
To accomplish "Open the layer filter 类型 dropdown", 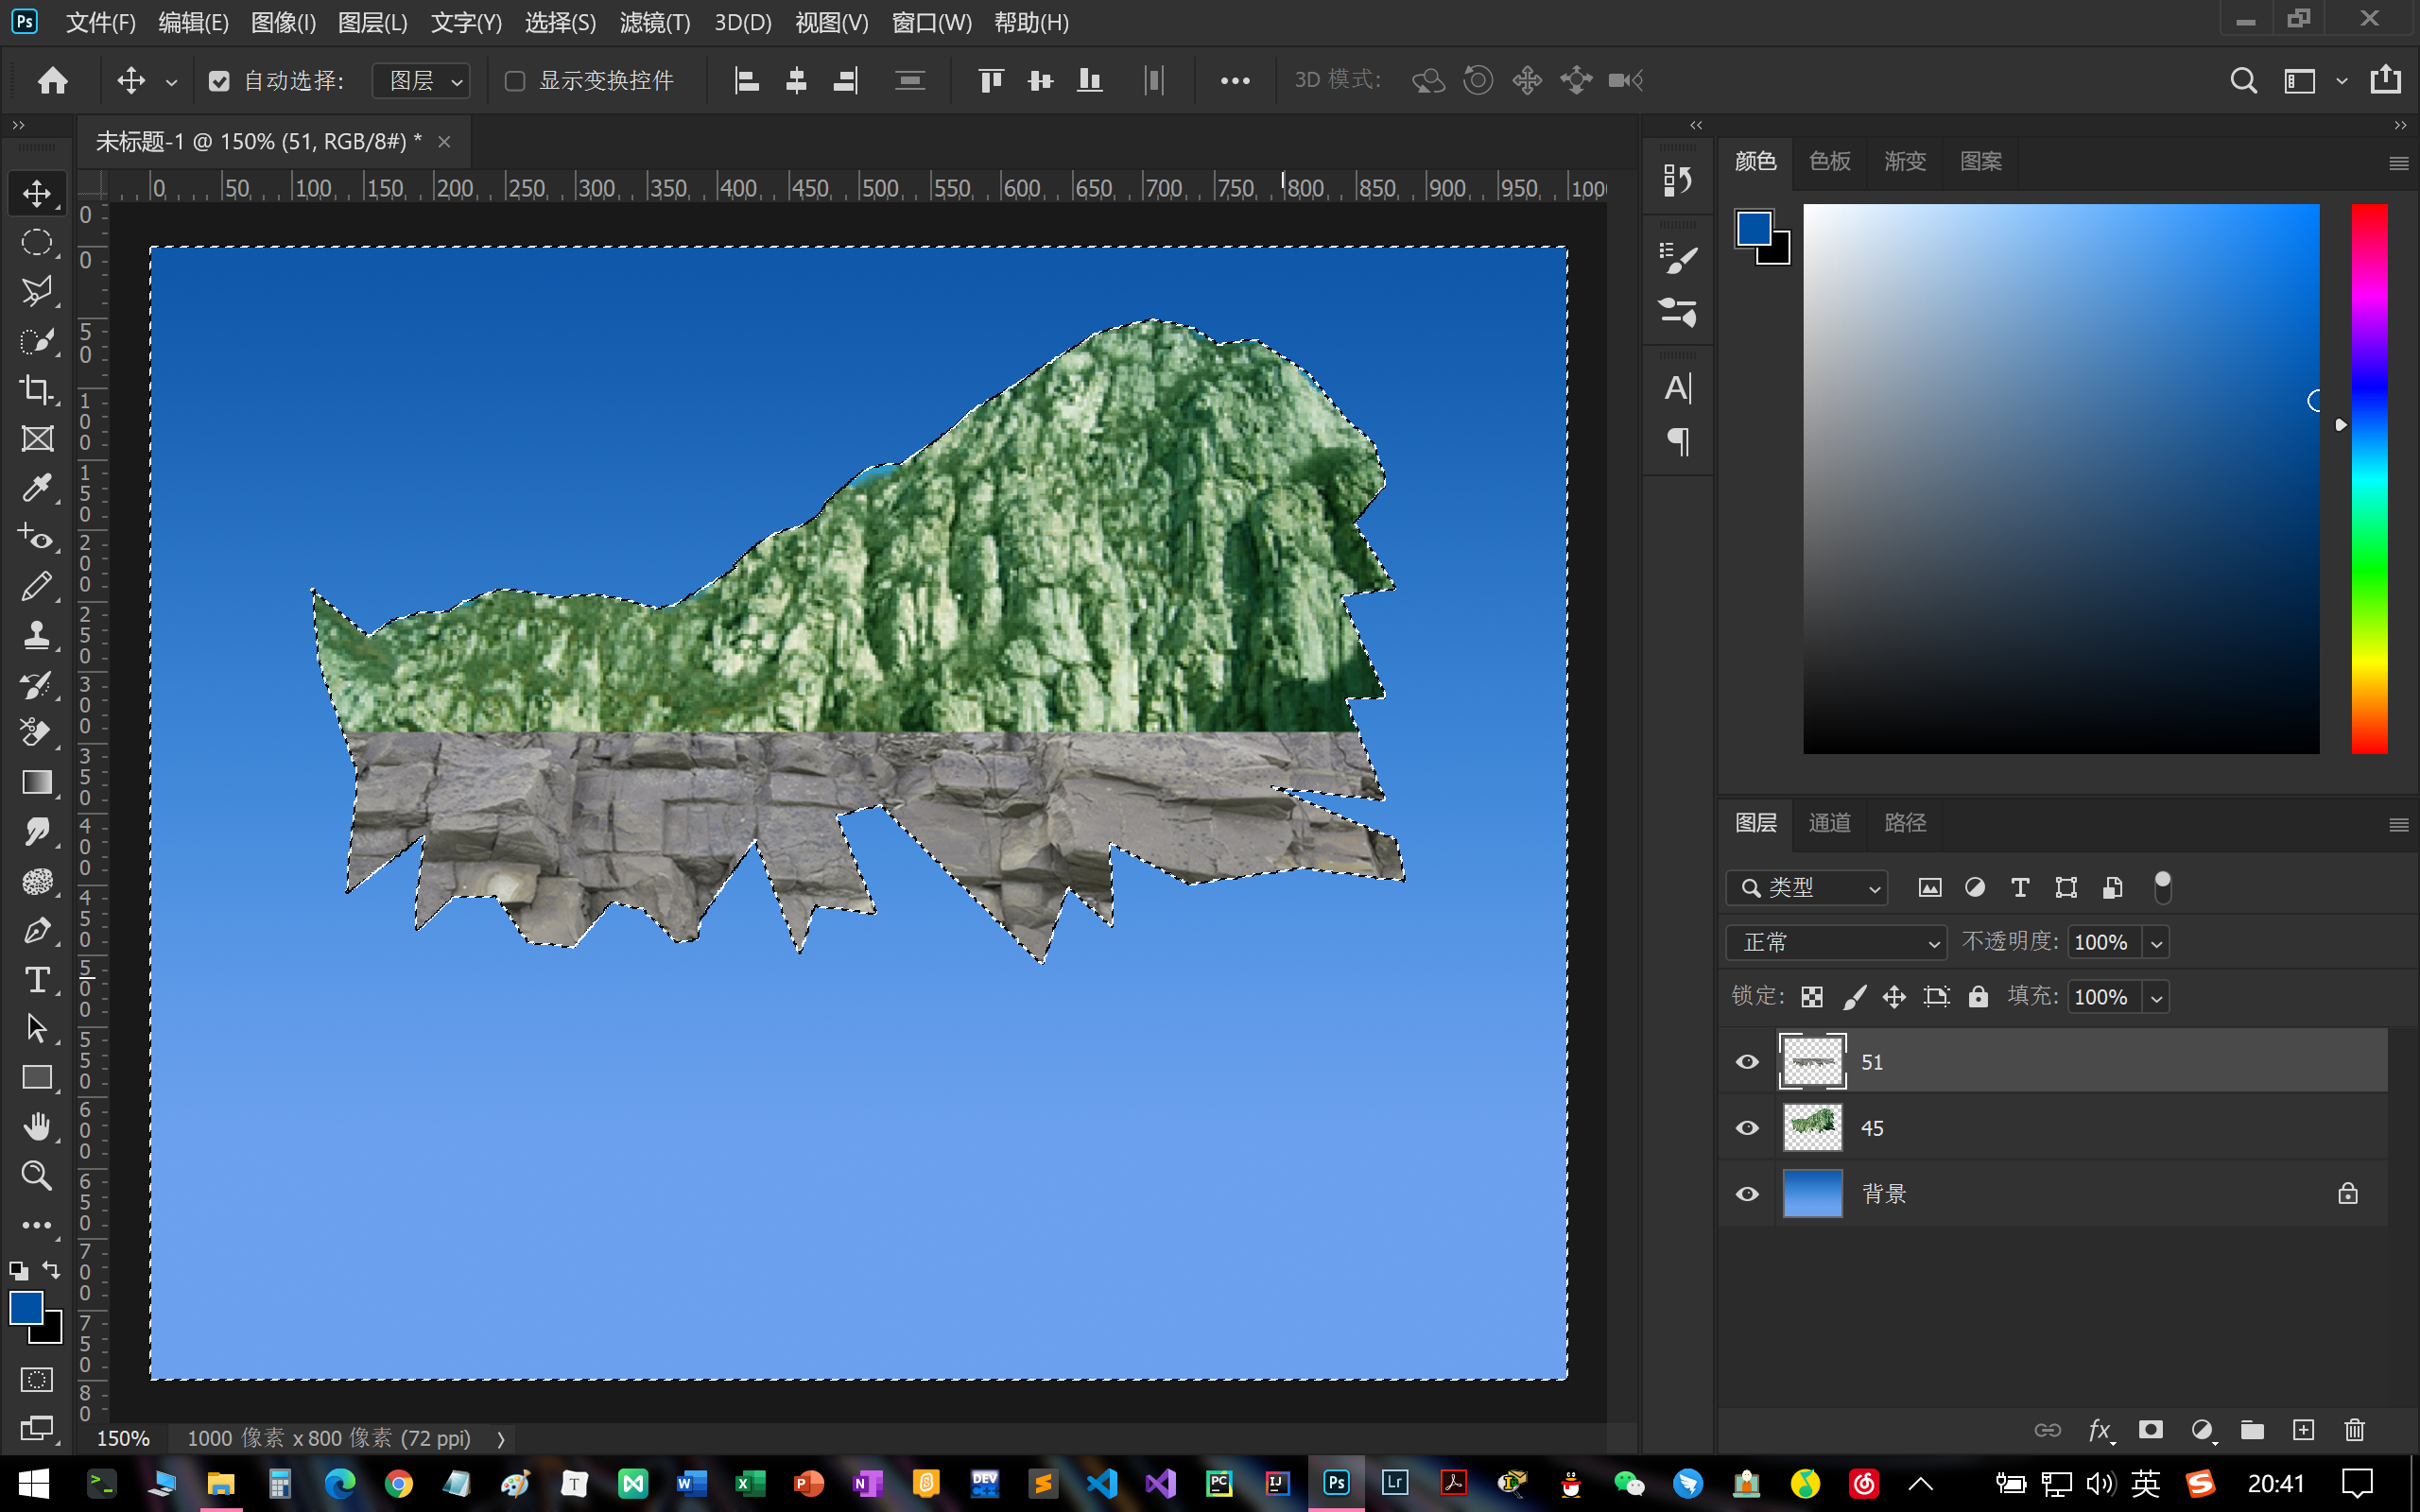I will click(x=1807, y=887).
